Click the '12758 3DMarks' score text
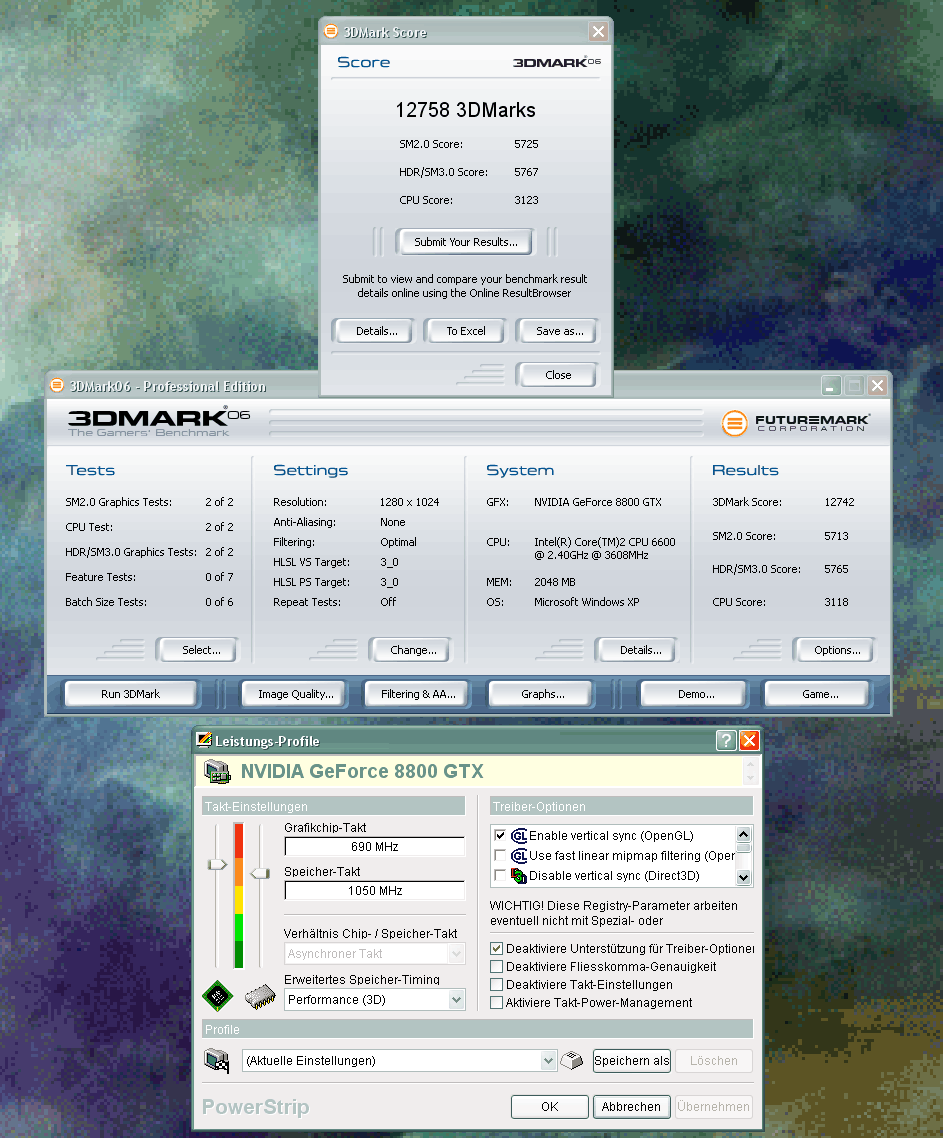The width and height of the screenshot is (943, 1138). pyautogui.click(x=465, y=110)
